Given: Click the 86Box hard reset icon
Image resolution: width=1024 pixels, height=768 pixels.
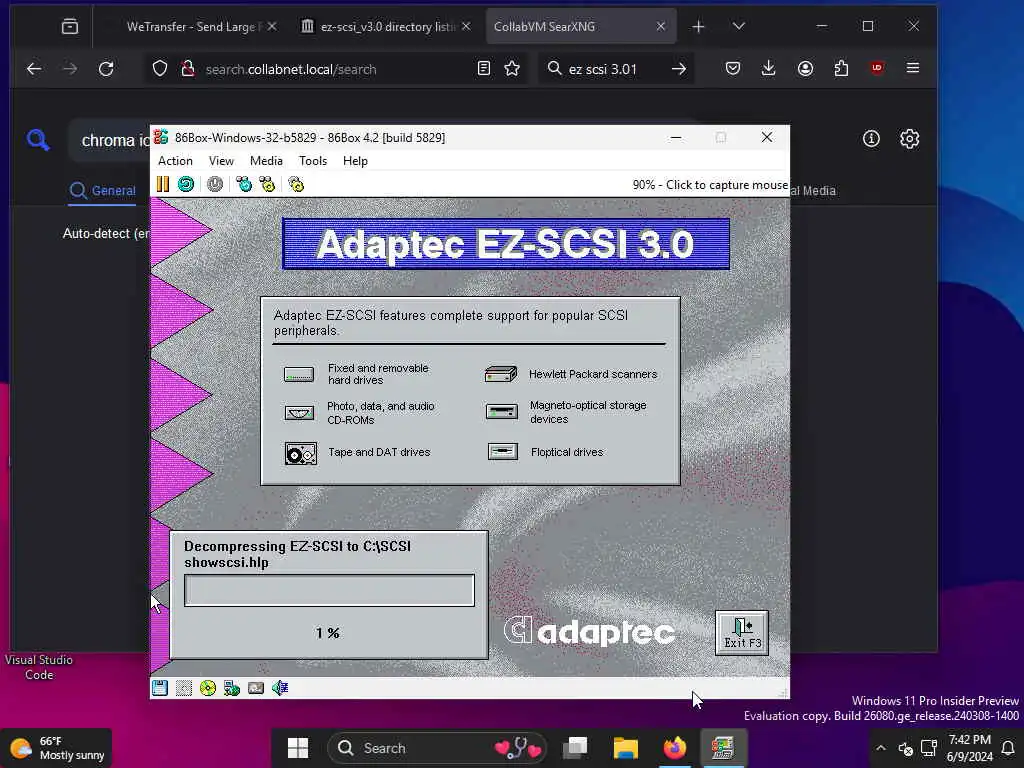Looking at the screenshot, I should (186, 184).
